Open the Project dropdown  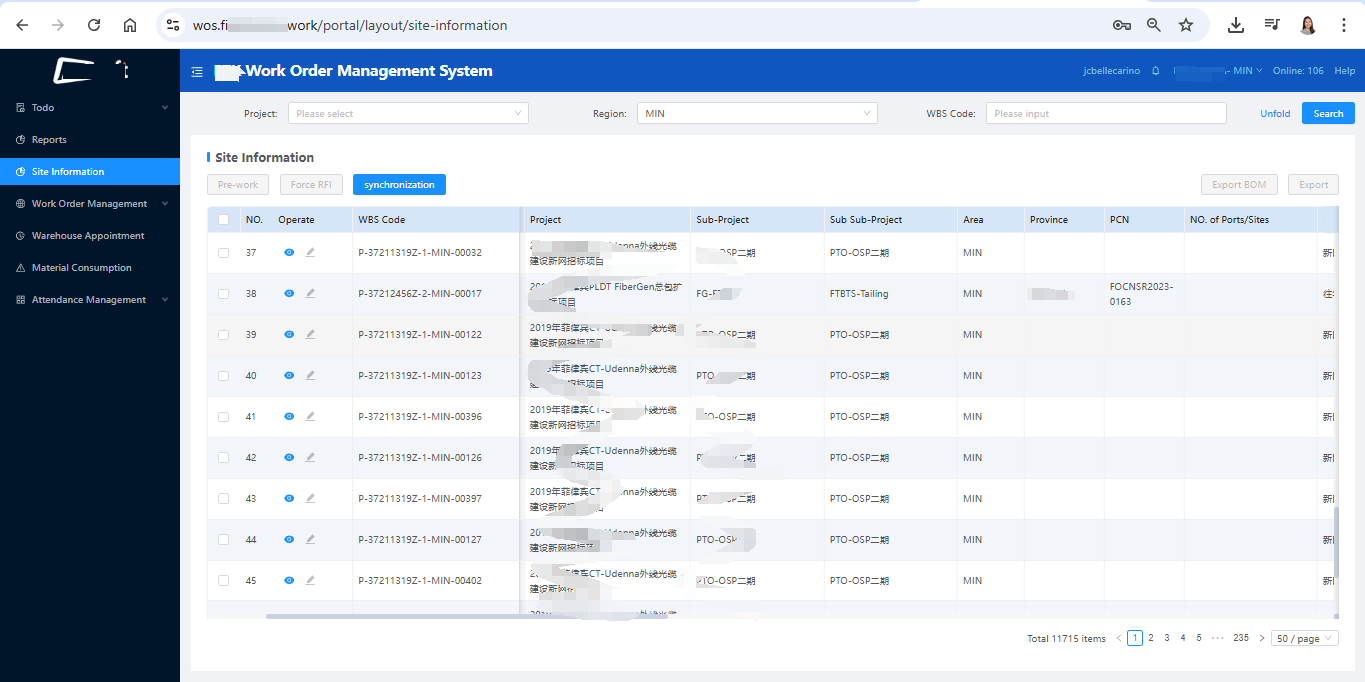tap(408, 114)
